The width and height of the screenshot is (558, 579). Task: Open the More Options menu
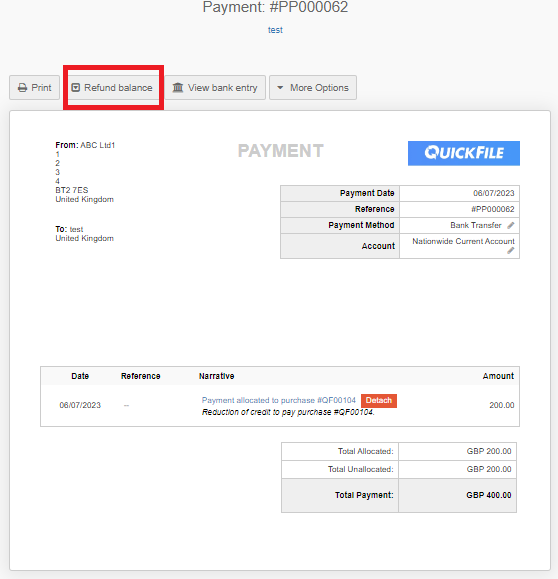(313, 88)
